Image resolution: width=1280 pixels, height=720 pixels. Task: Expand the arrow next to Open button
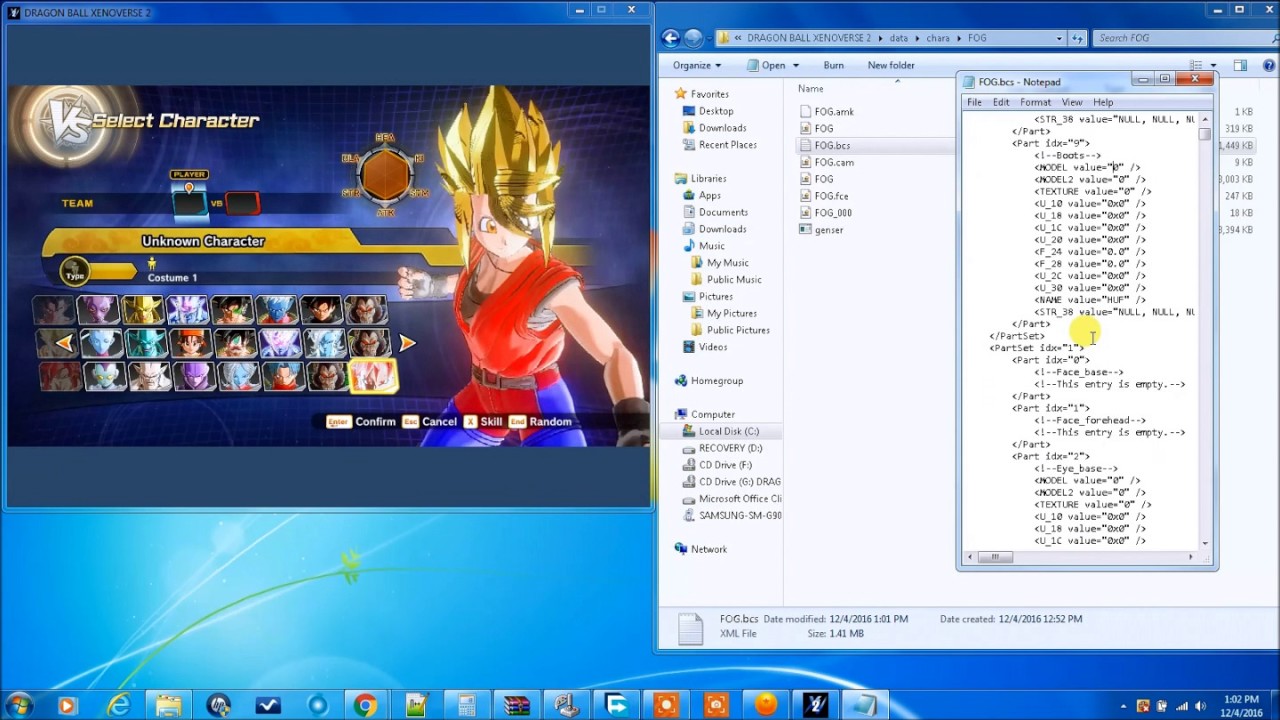coord(796,65)
